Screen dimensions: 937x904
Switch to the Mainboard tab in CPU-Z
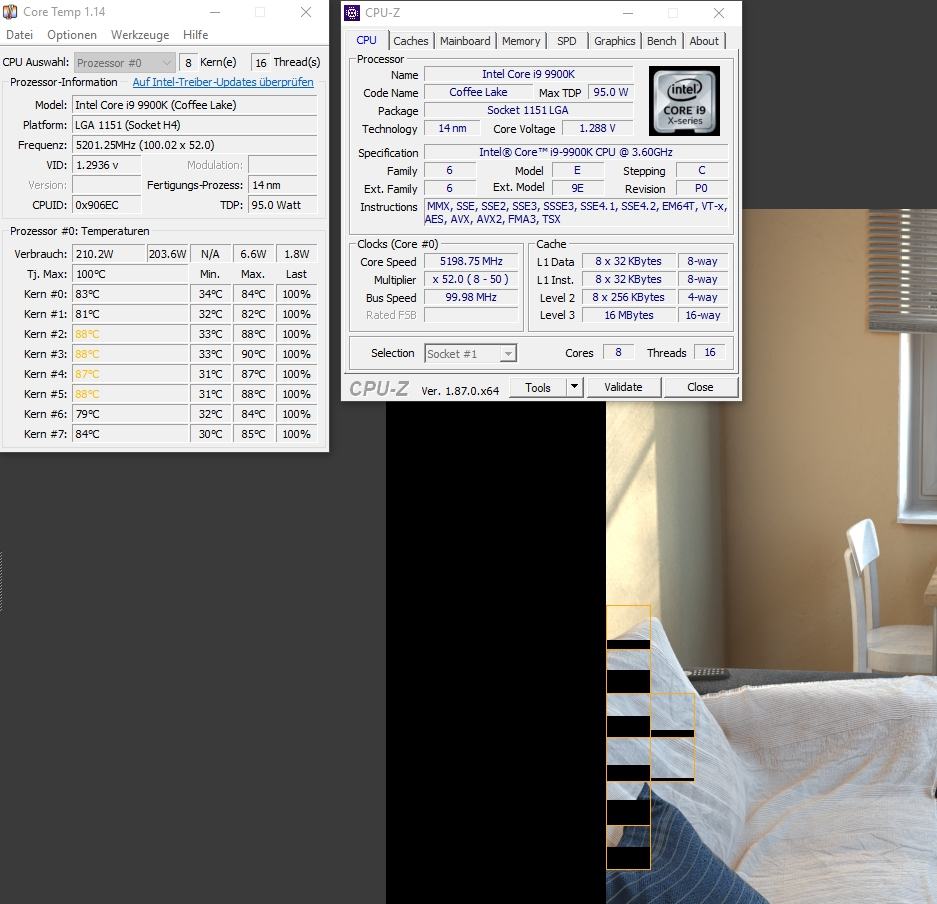point(465,41)
